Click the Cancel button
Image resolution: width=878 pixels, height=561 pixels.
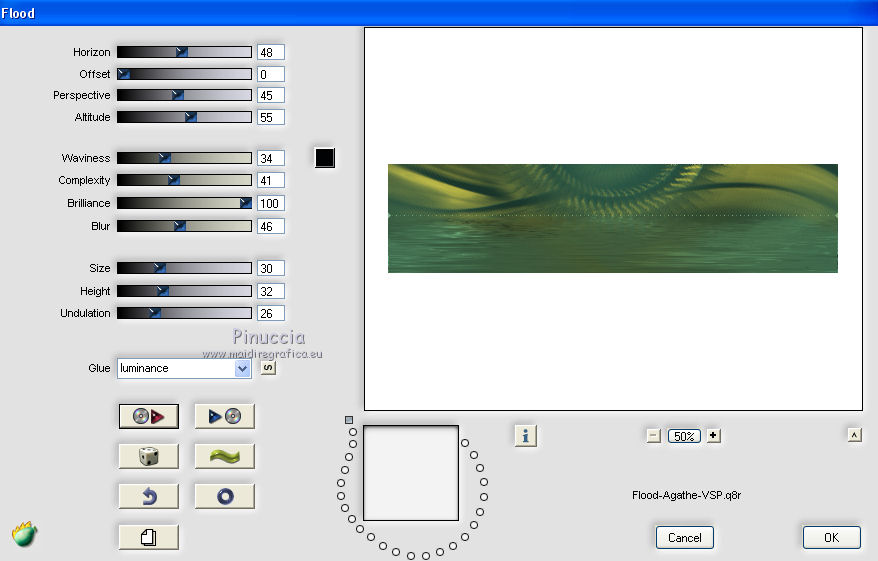tap(684, 537)
